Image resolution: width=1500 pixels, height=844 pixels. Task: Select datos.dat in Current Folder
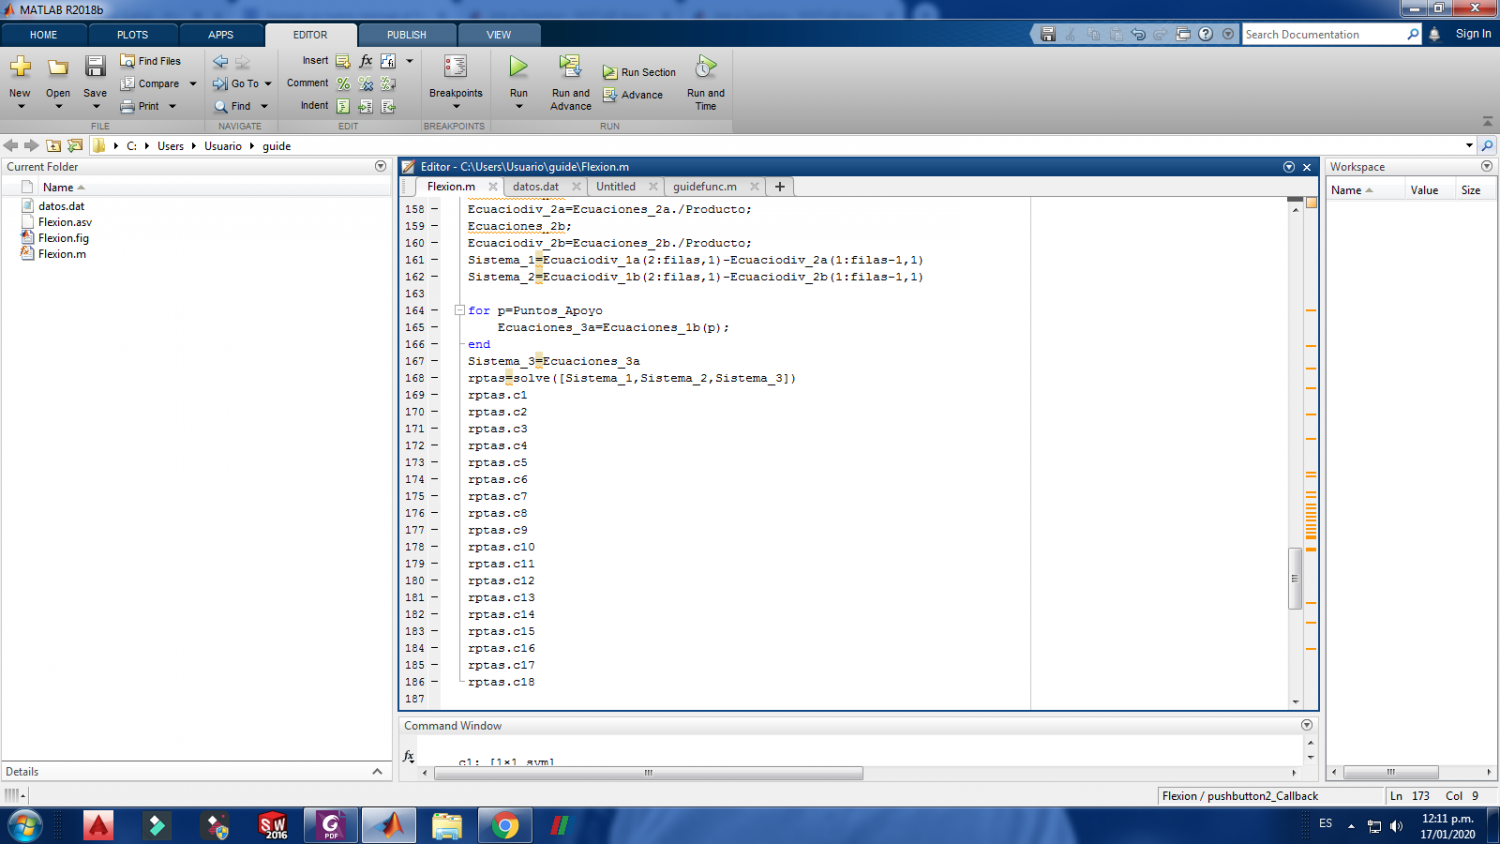tap(62, 206)
